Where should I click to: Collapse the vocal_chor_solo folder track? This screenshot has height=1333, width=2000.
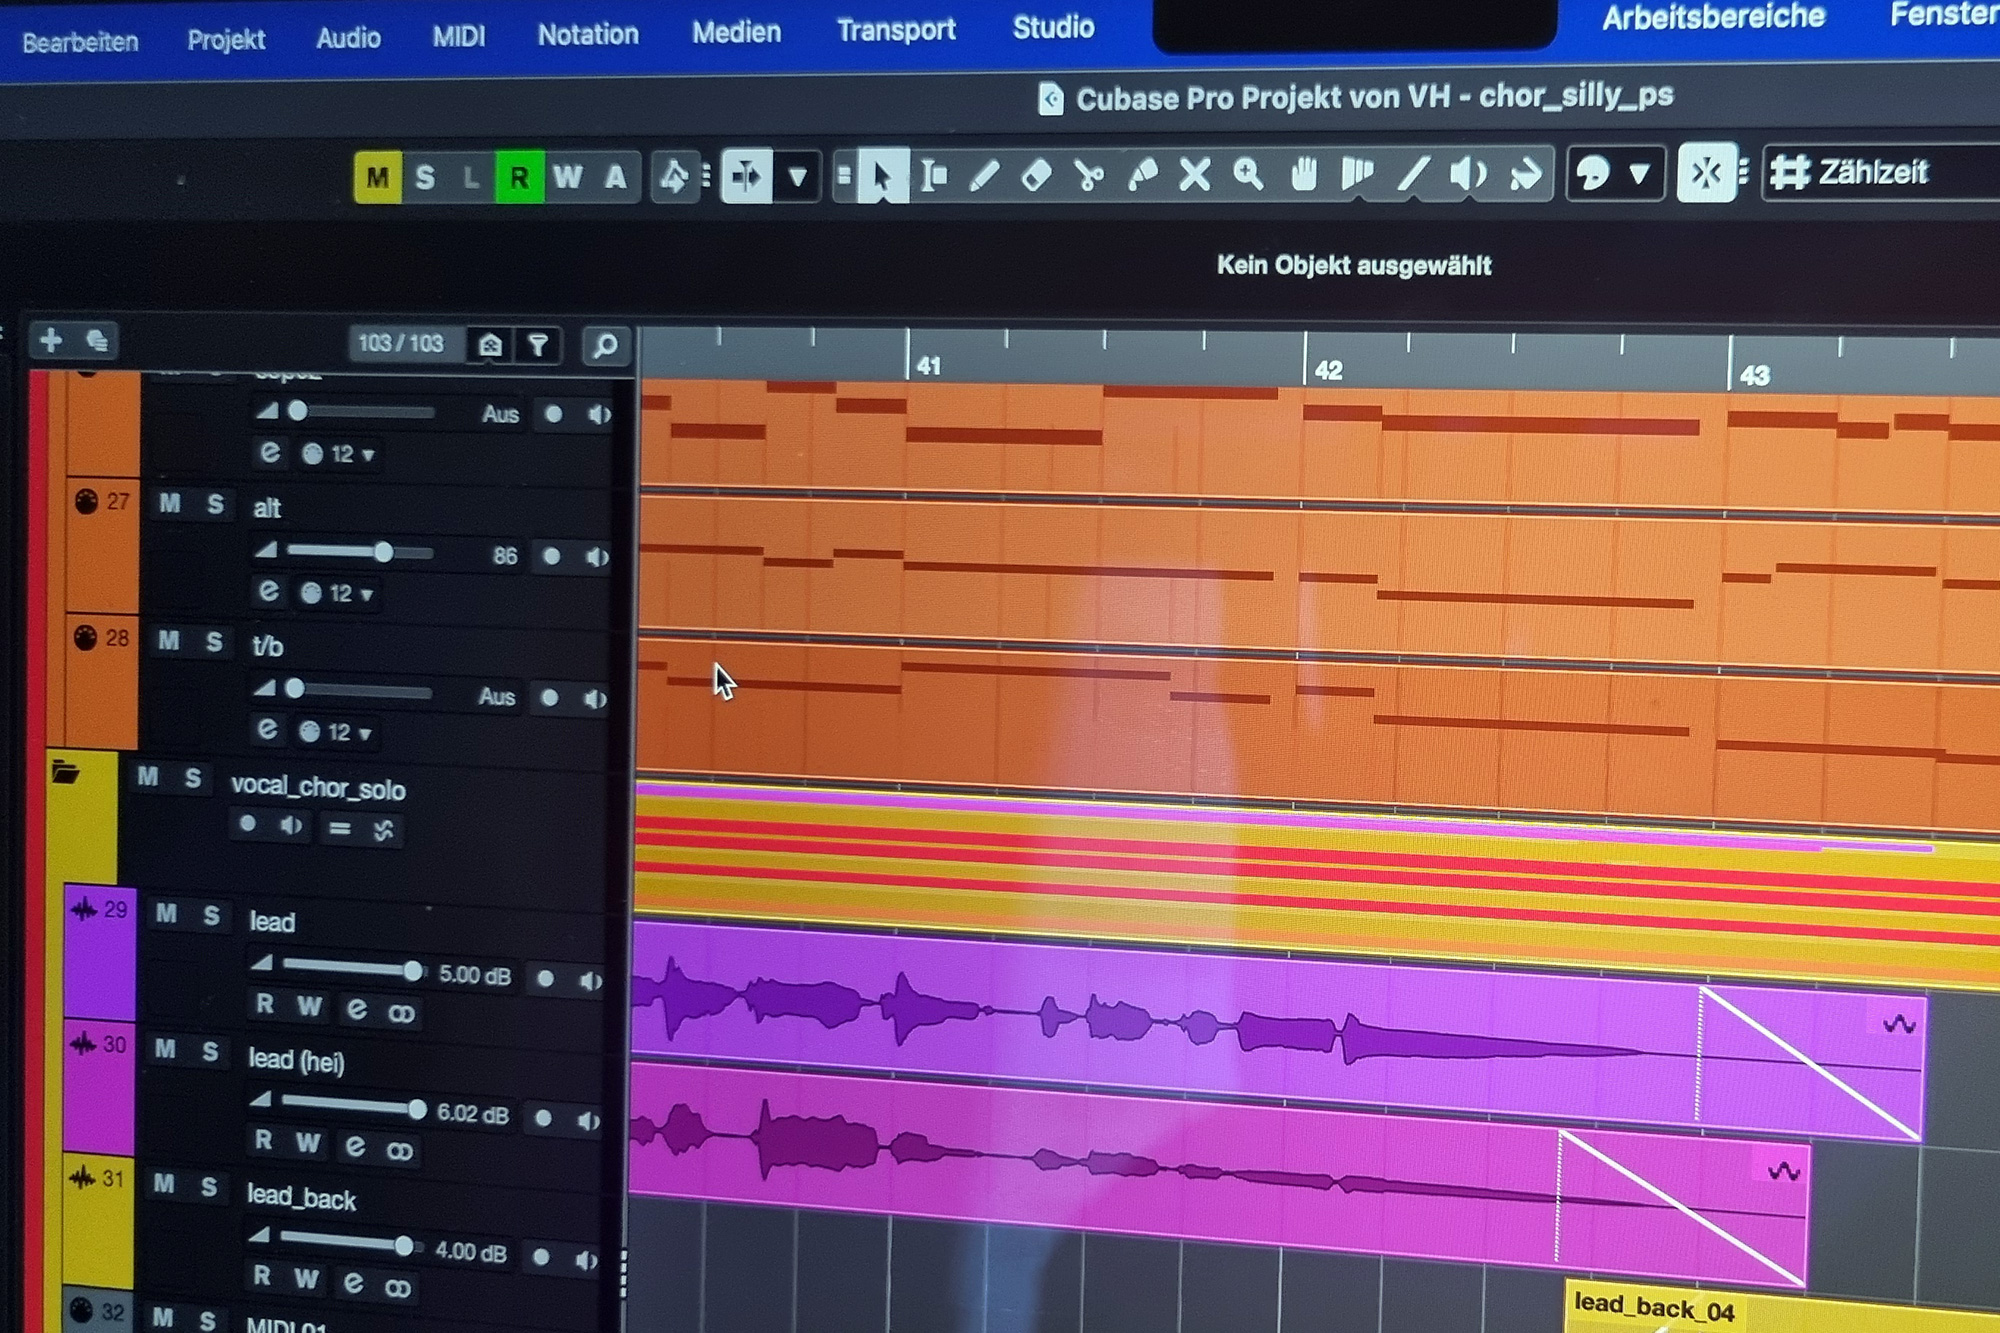click(x=66, y=772)
